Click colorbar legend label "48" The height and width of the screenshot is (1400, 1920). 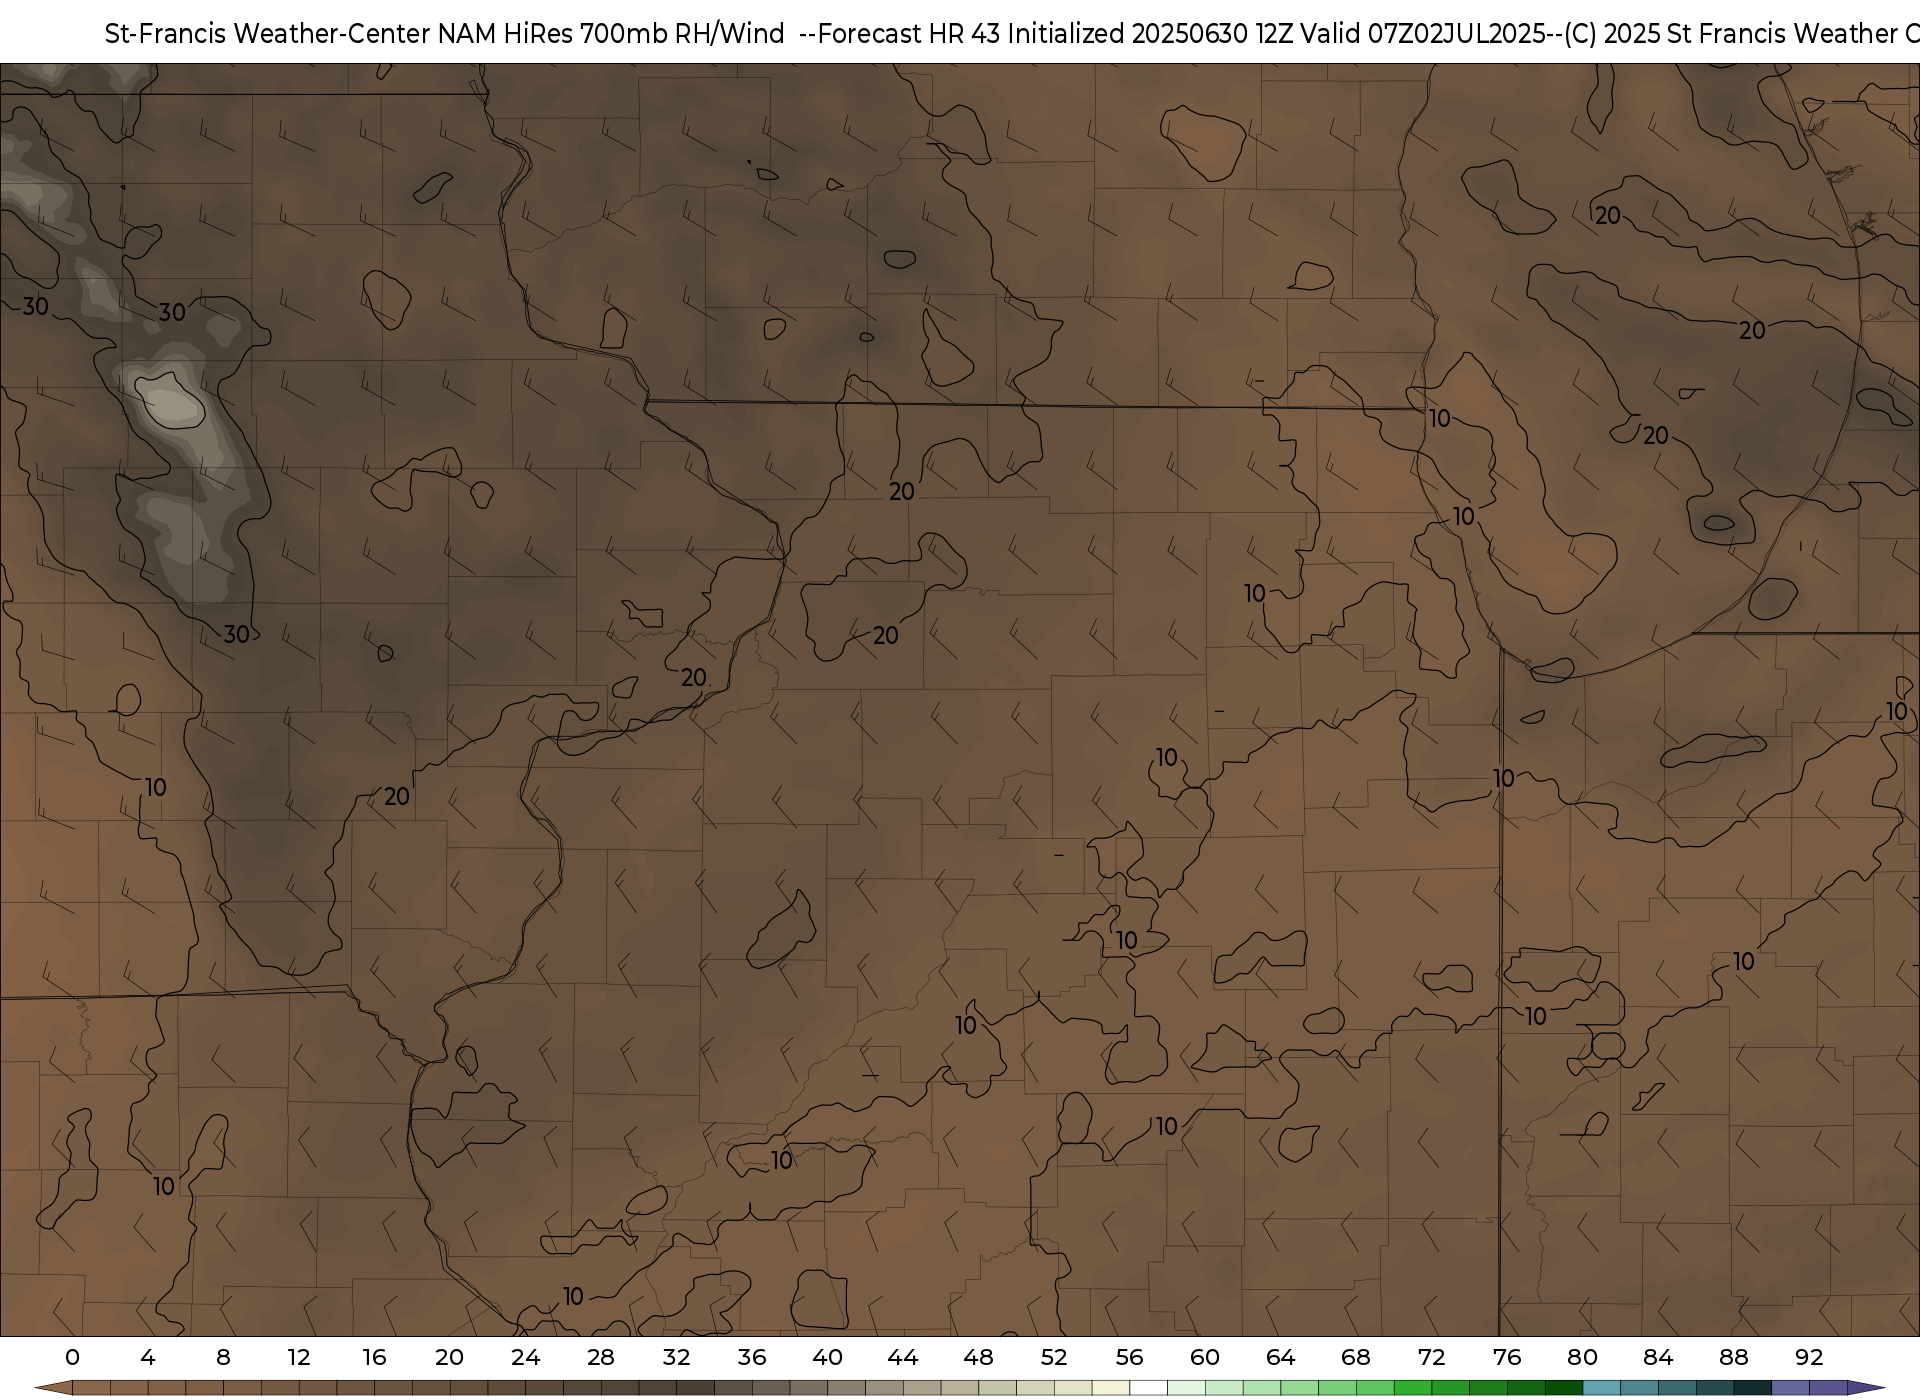point(978,1357)
